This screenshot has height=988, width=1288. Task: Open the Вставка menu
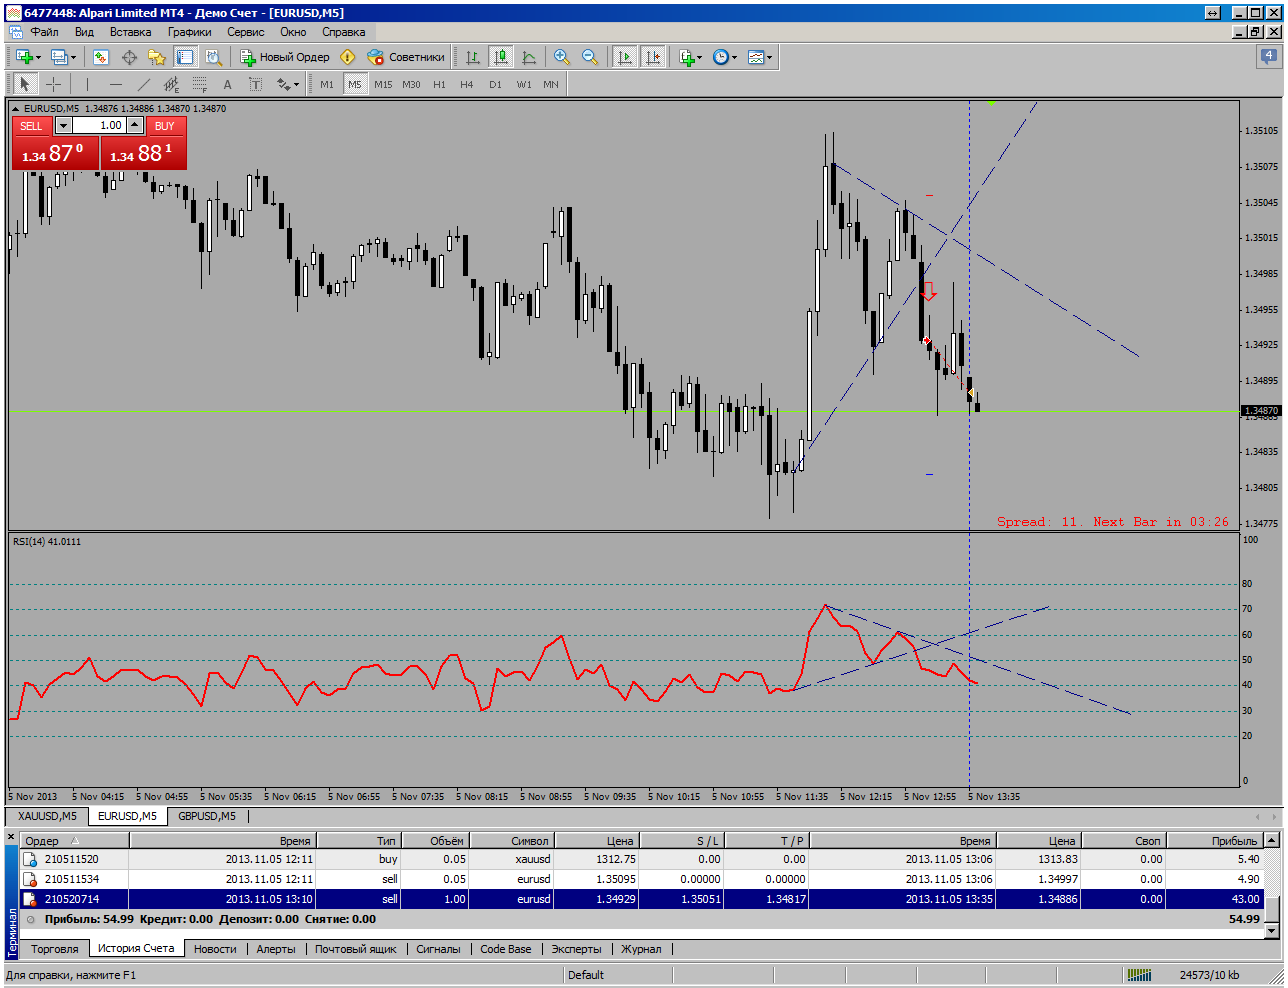[130, 32]
